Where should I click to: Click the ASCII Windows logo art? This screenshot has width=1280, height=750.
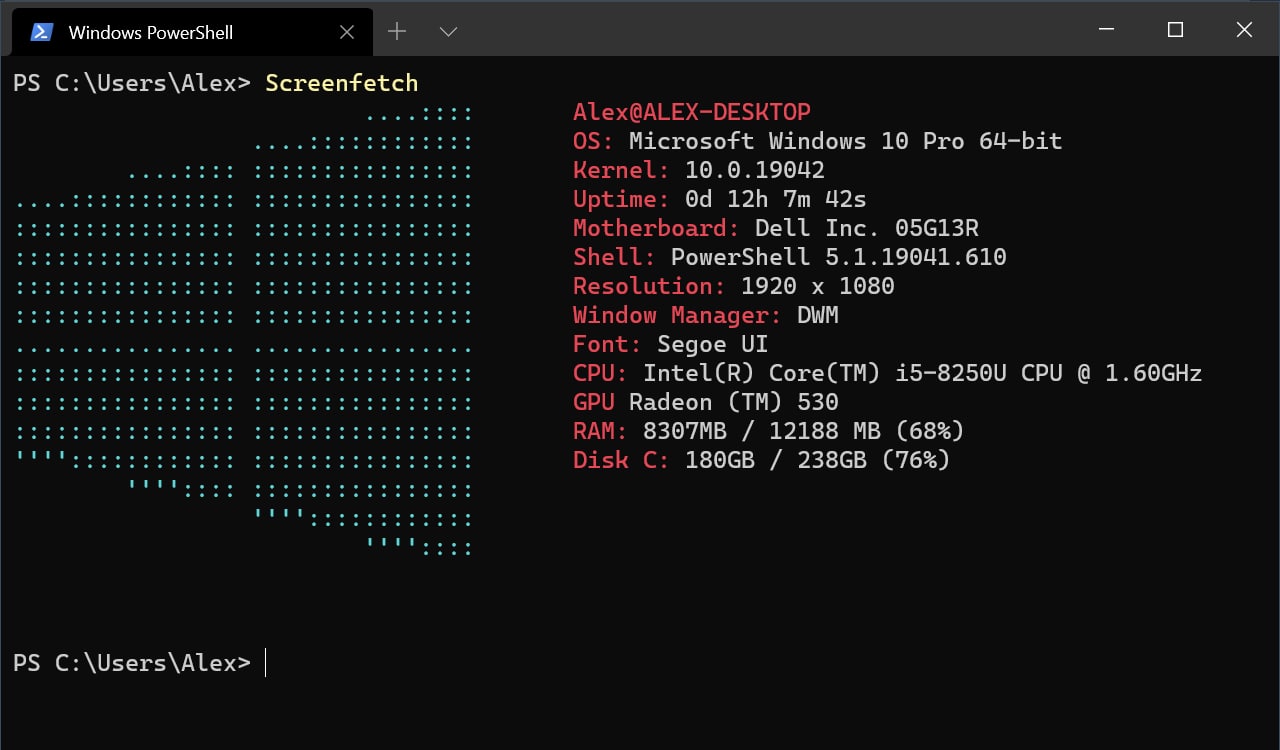click(x=244, y=330)
